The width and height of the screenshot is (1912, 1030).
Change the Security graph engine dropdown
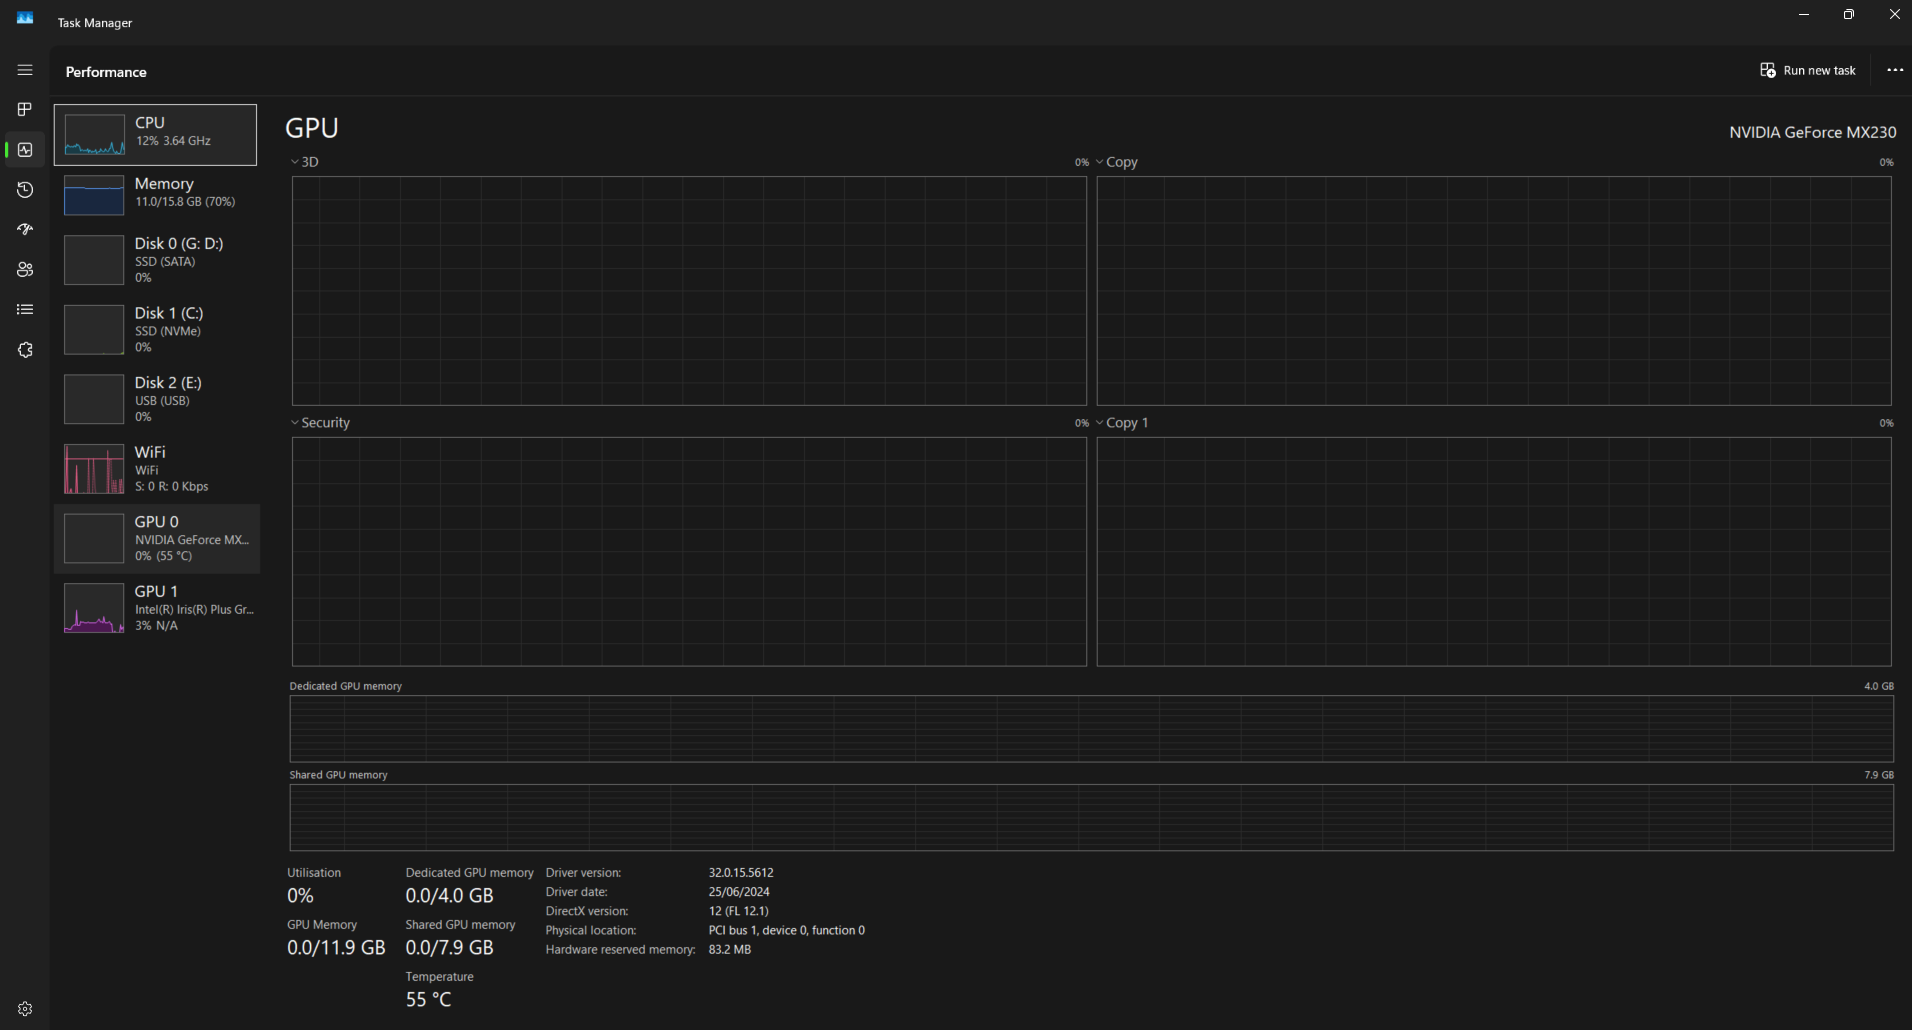tap(320, 423)
